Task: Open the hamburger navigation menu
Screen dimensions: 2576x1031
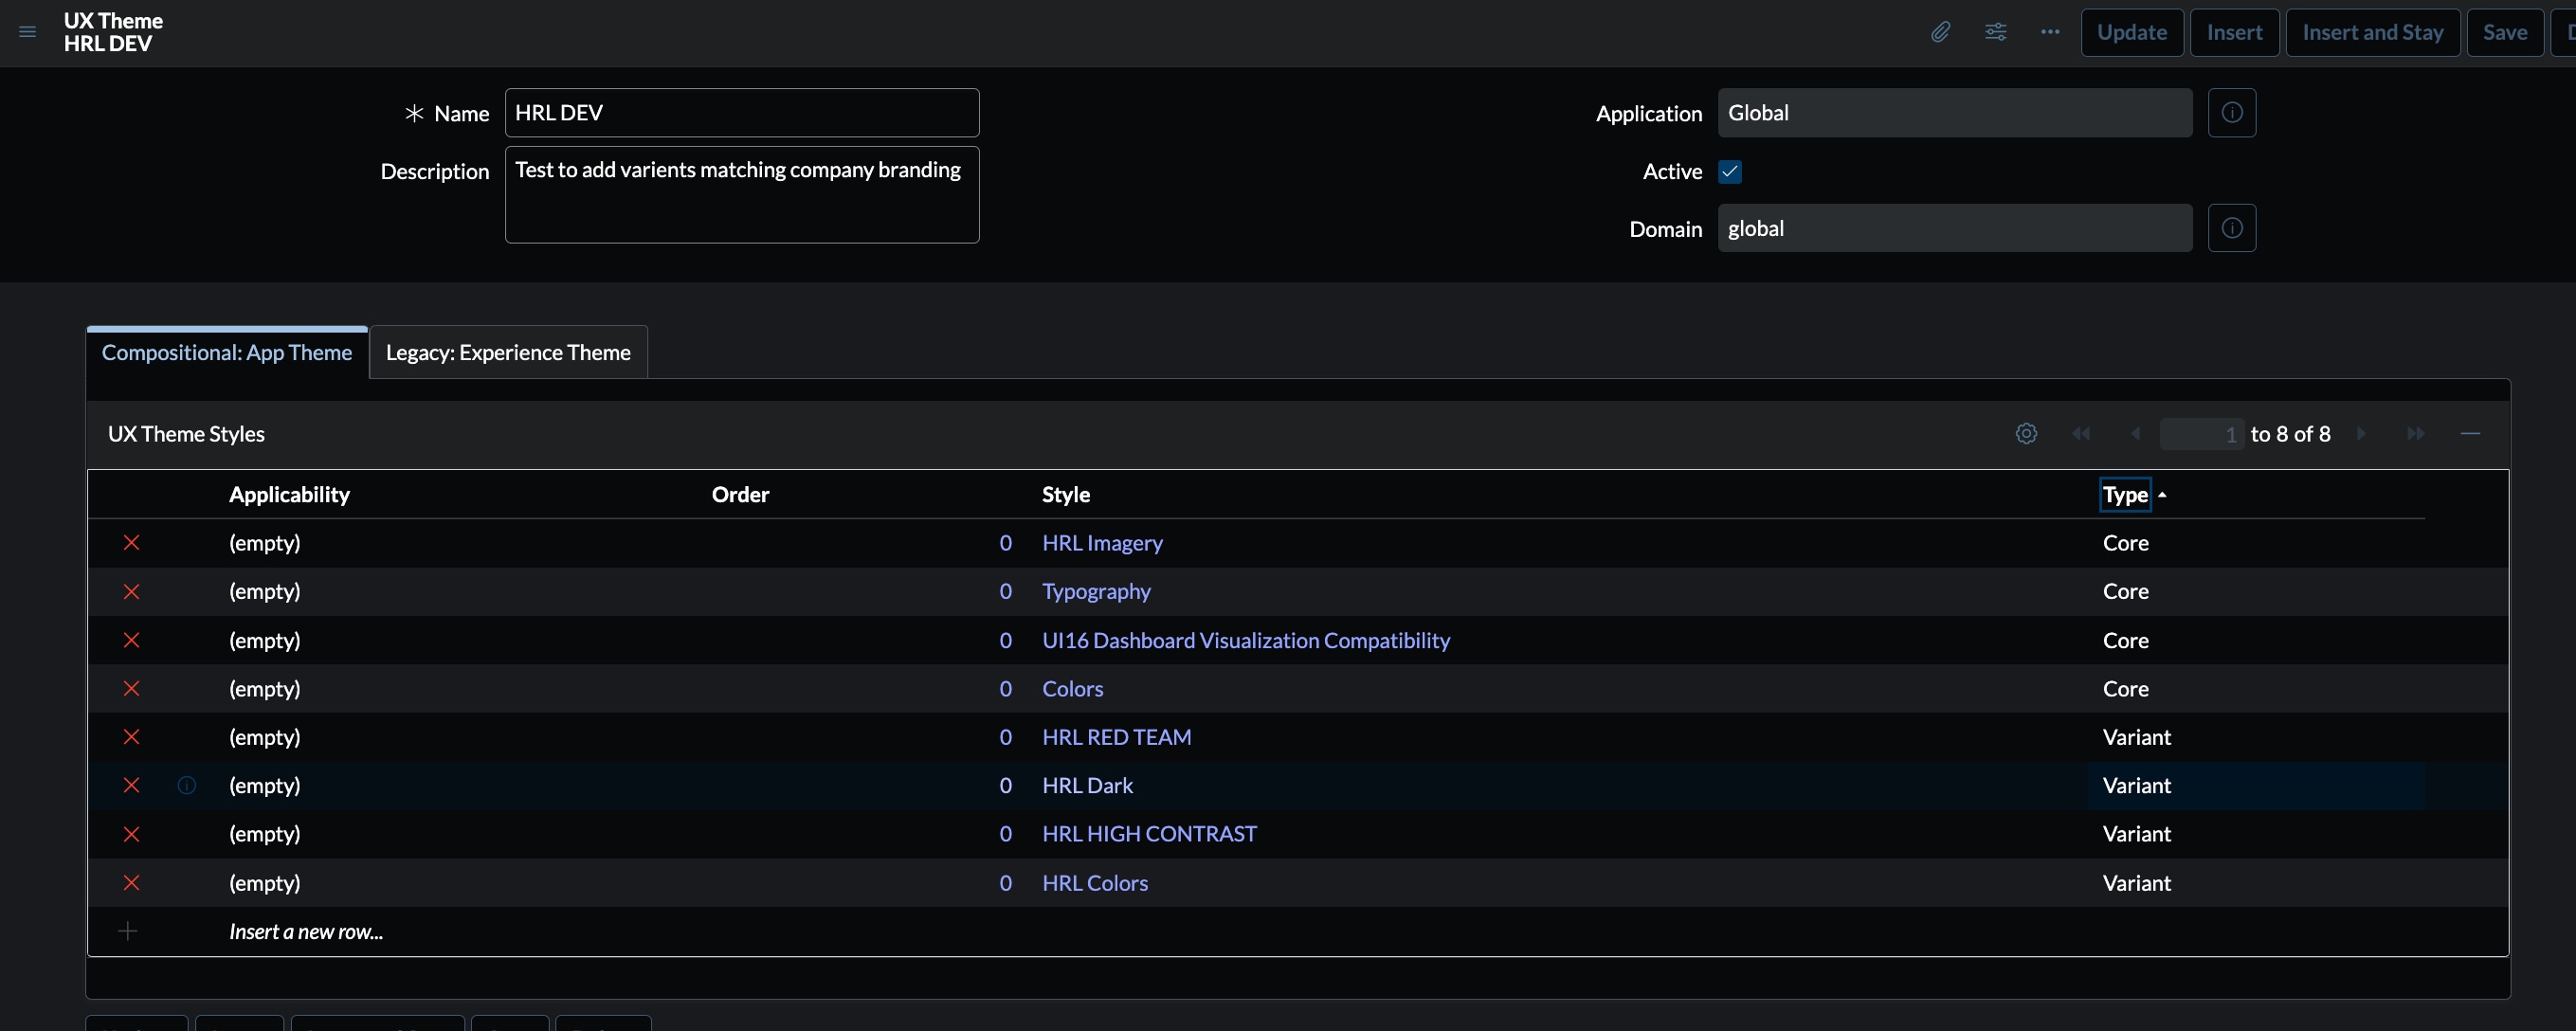Action: click(x=27, y=32)
